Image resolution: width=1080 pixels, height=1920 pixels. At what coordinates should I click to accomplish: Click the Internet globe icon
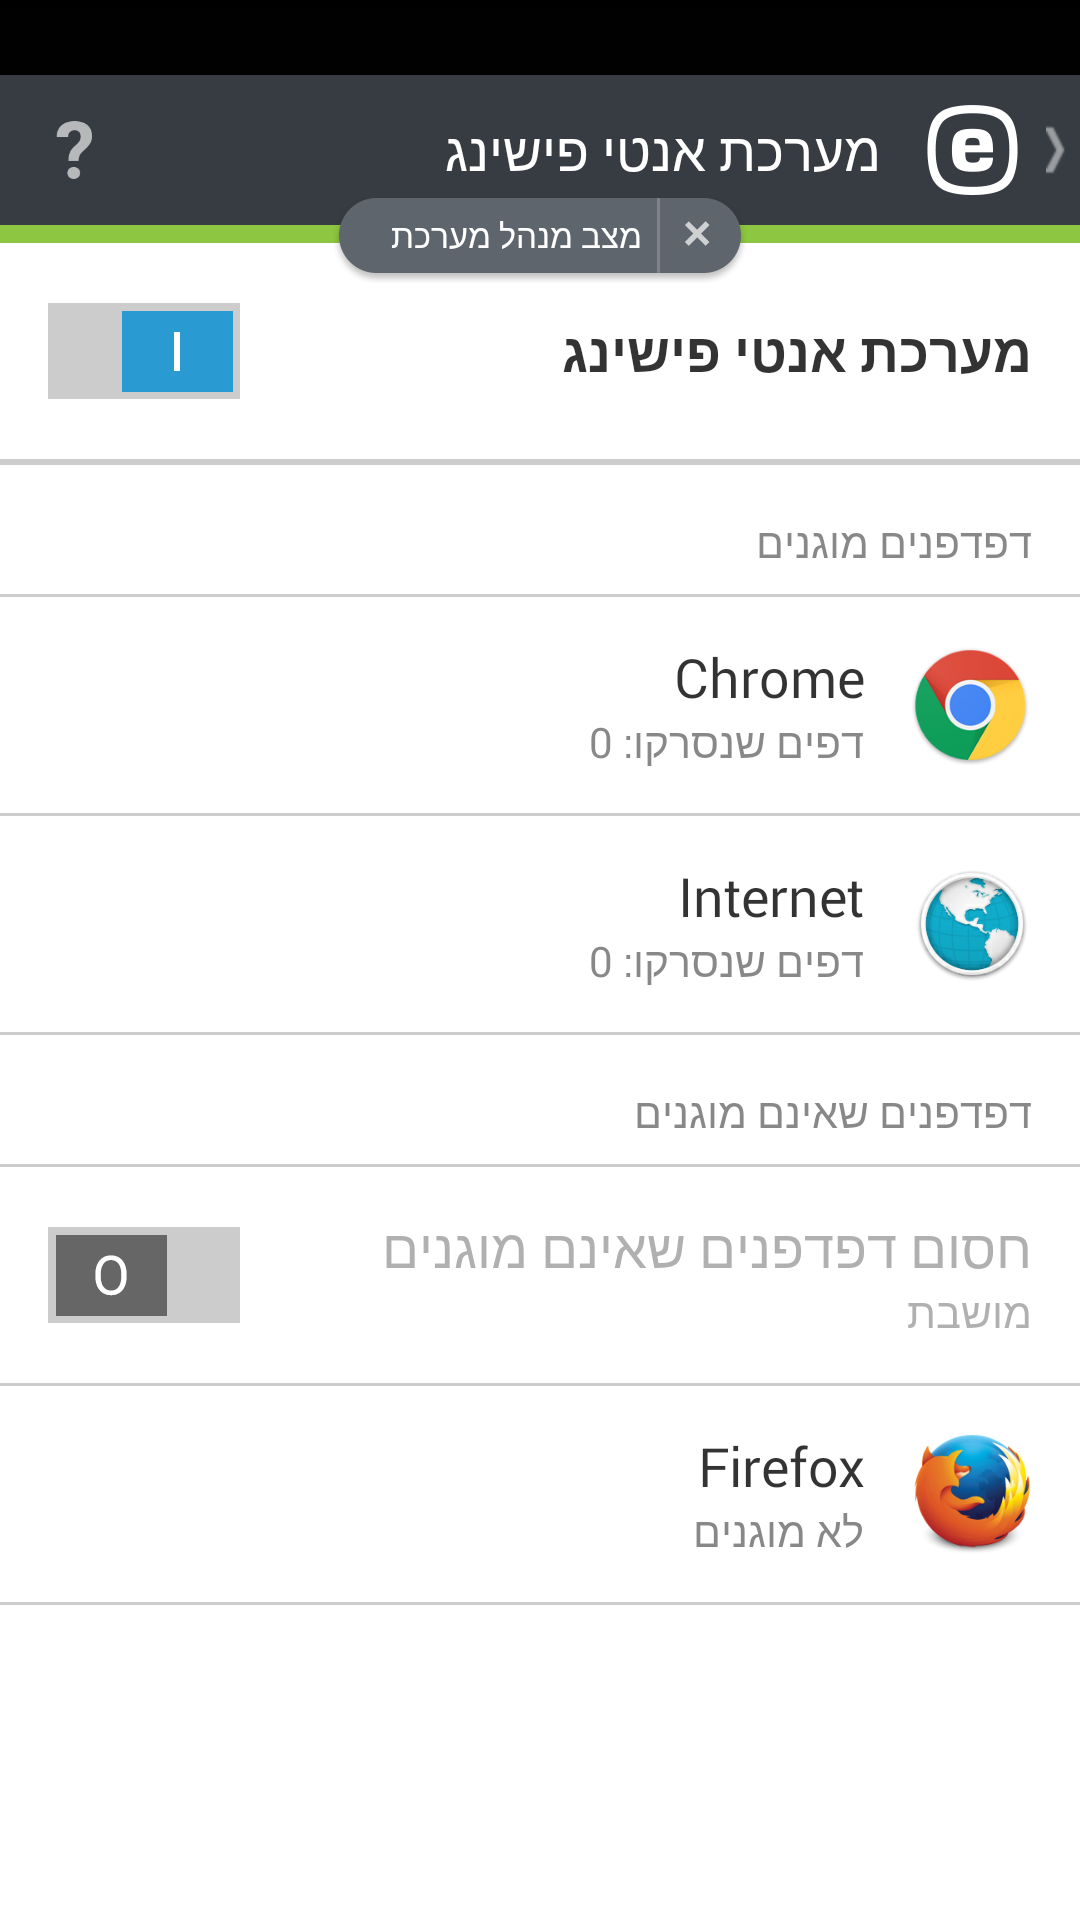pos(971,924)
